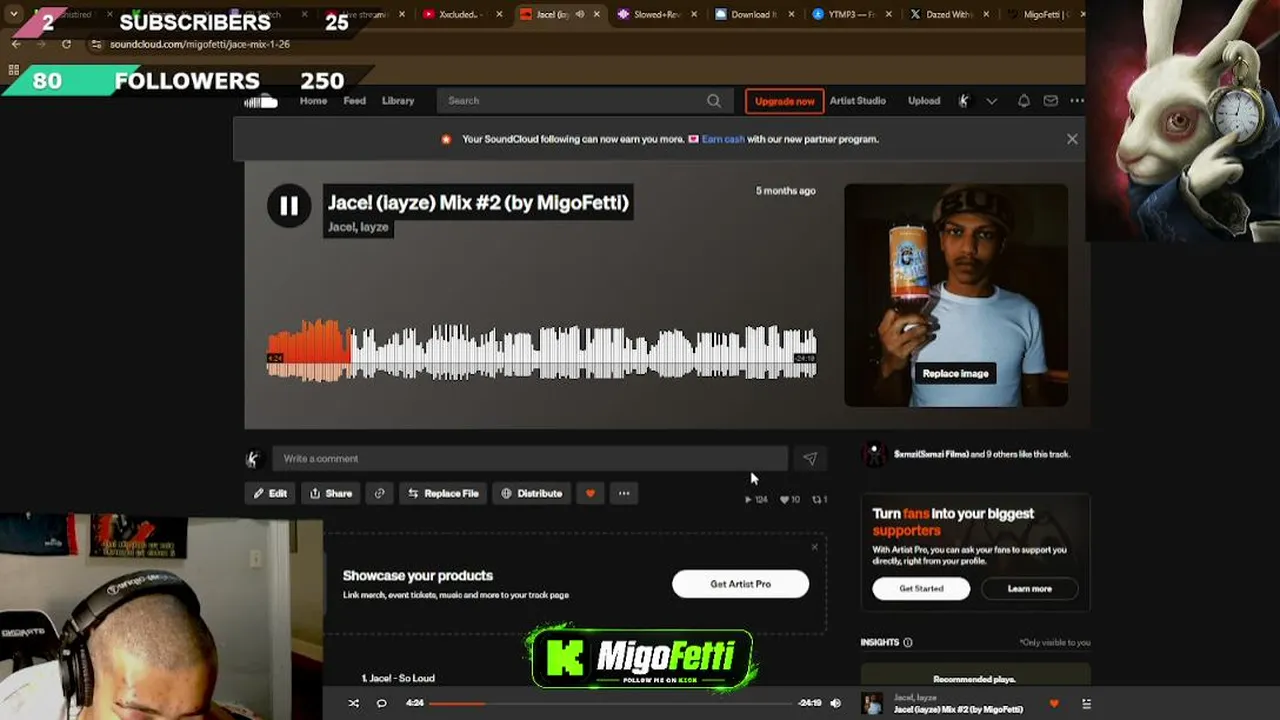Screen dimensions: 1280x720
Task: Open the Upload page
Action: coord(924,101)
